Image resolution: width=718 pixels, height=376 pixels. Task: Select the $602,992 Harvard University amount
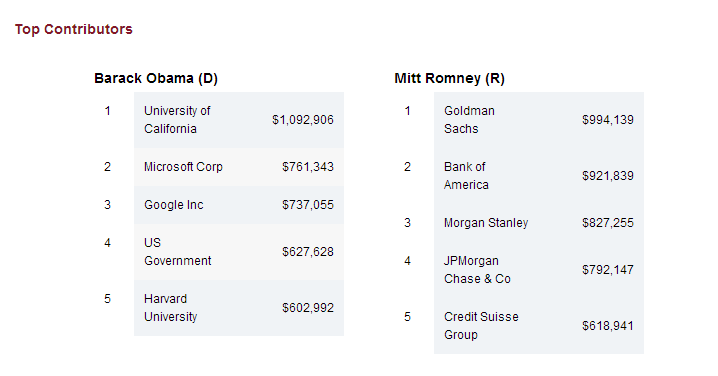[x=308, y=308]
